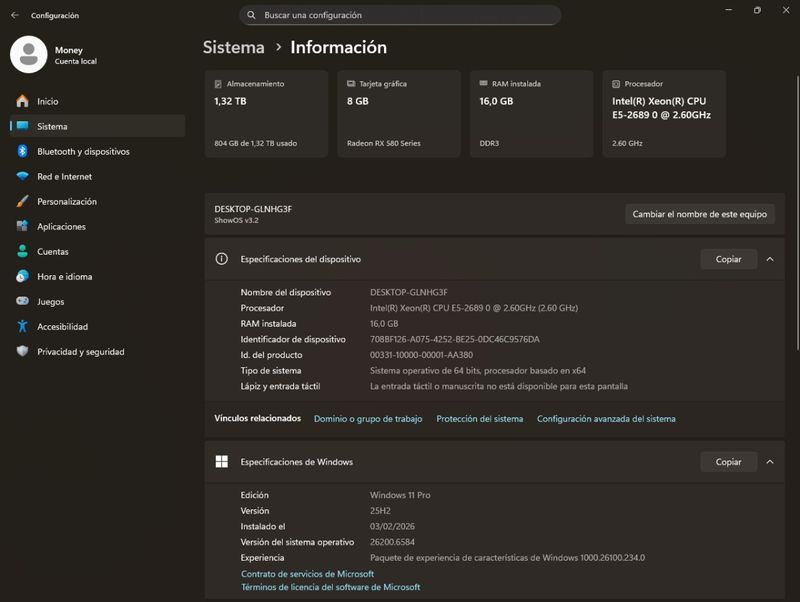Open Protección del sistema link
Screen dimensions: 800x602
tap(480, 418)
